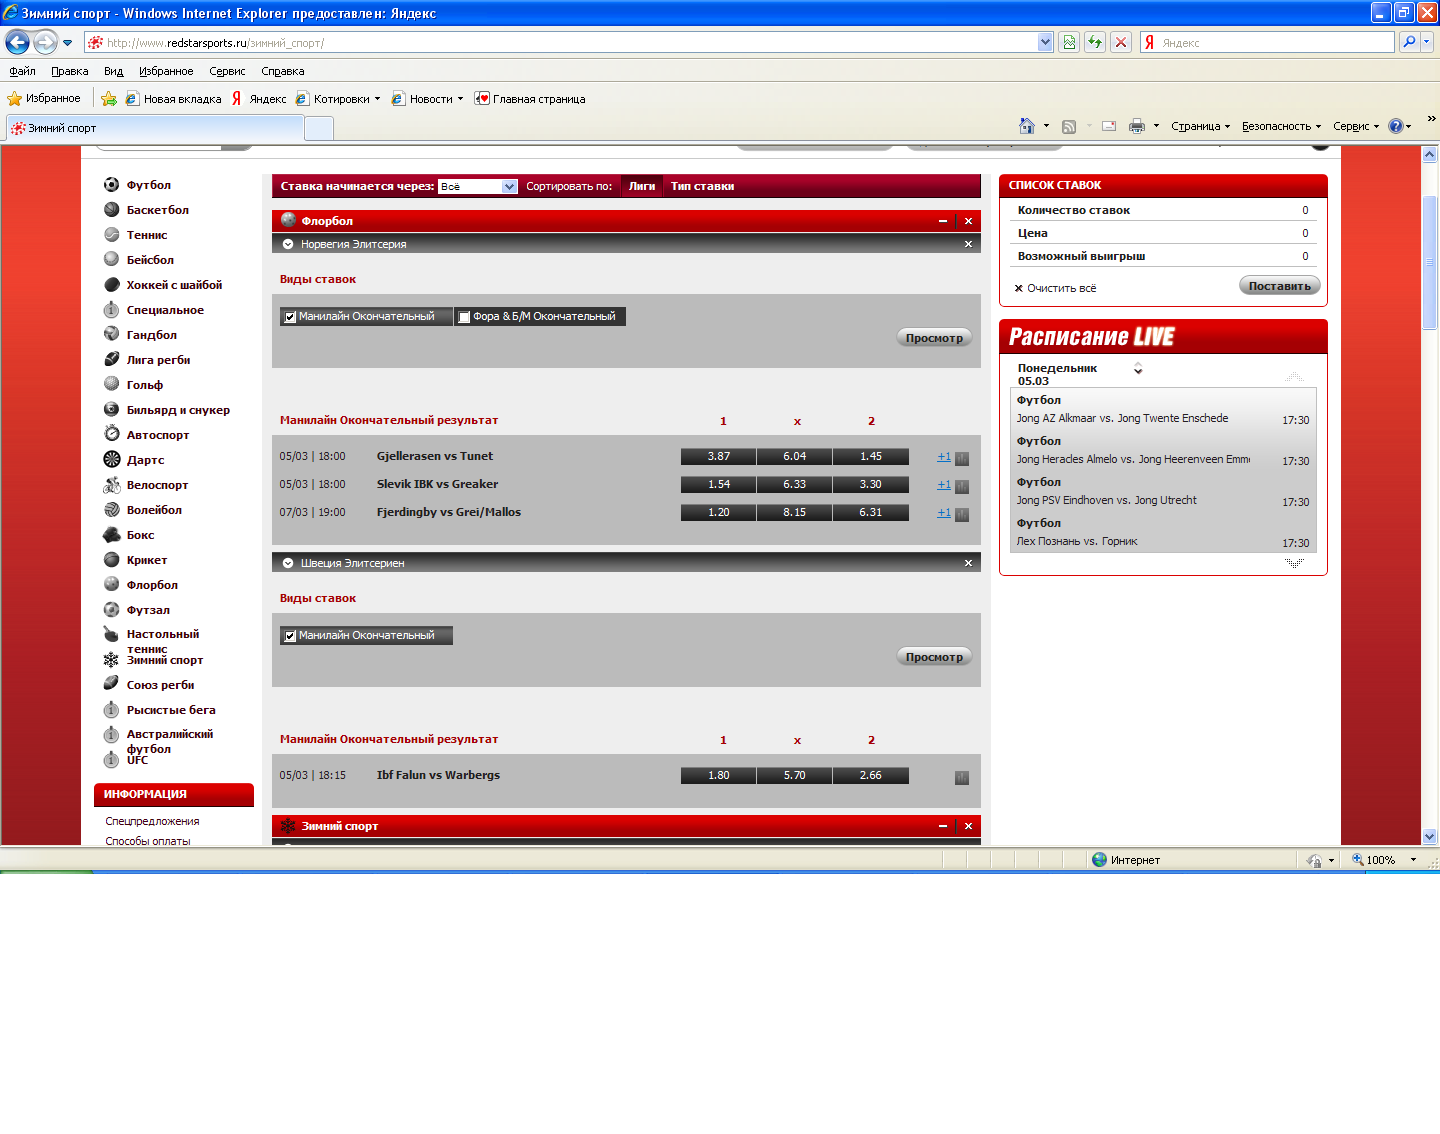Click the IE Refresh page icon
Screen dimensions: 1440x1134
1095,42
